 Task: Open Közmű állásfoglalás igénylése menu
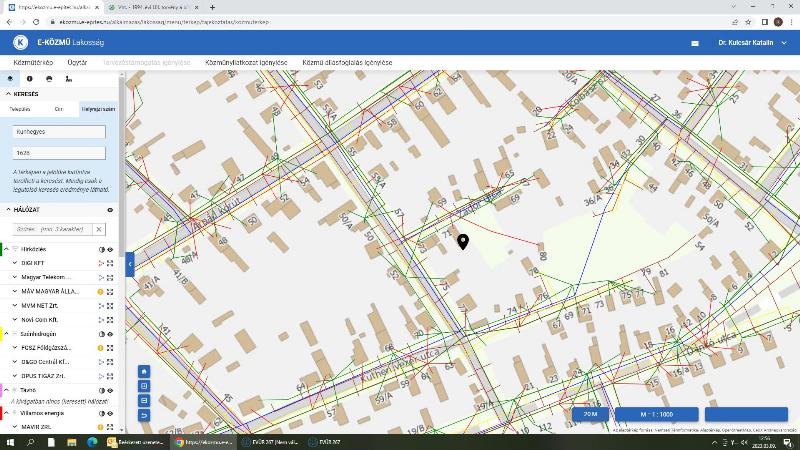(347, 62)
